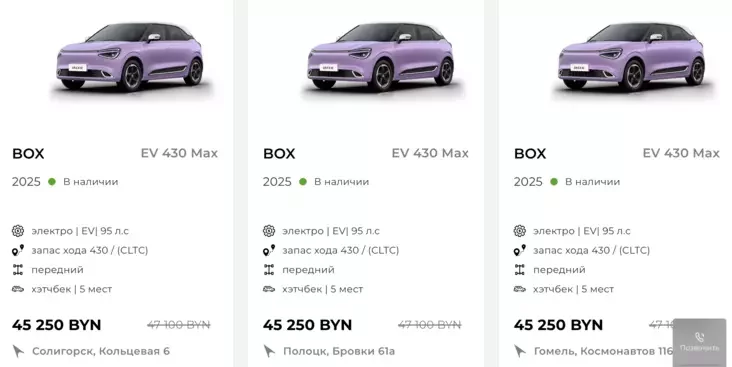Click the location arrow icon beside Гомель address
The height and width of the screenshot is (367, 732).
click(x=520, y=351)
